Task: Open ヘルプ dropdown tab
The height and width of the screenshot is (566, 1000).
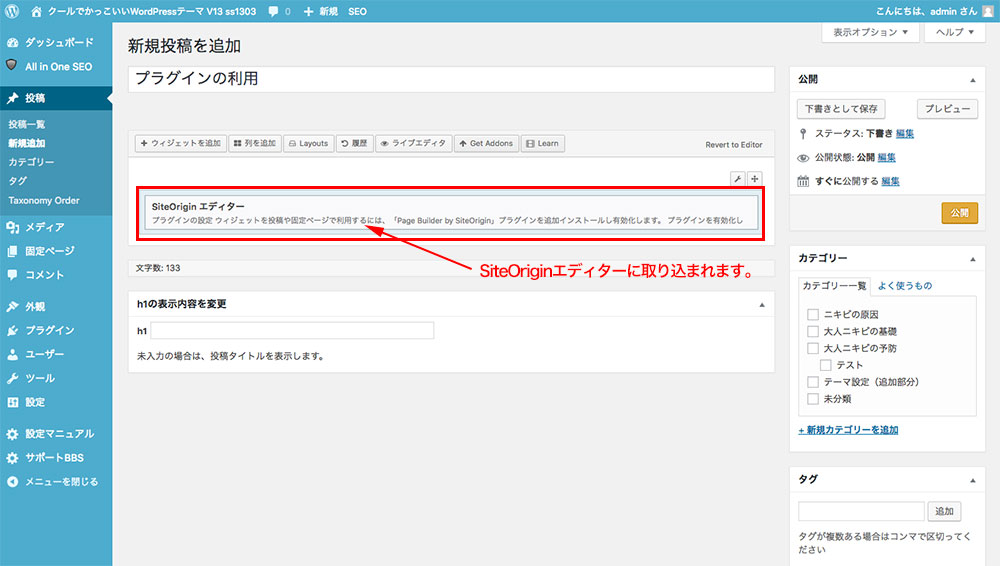Action: coord(954,32)
